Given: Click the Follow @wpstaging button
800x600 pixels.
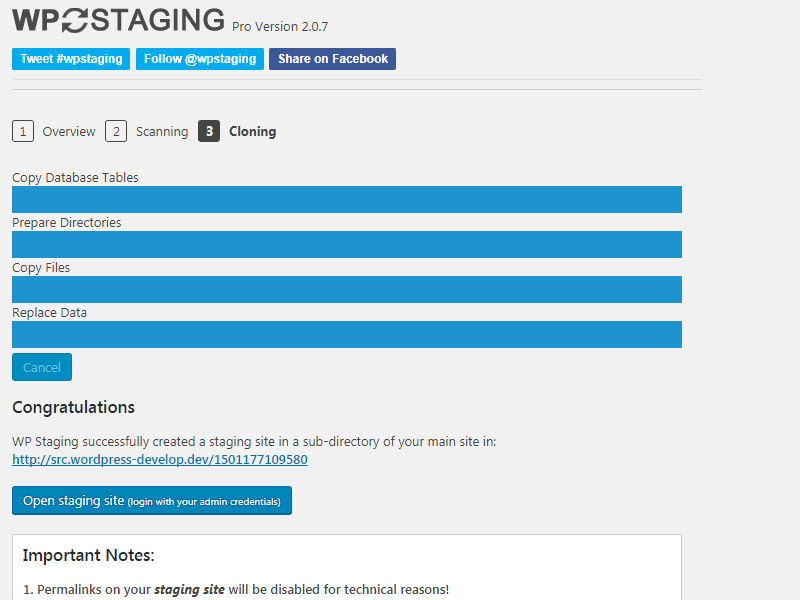Looking at the screenshot, I should tap(200, 59).
